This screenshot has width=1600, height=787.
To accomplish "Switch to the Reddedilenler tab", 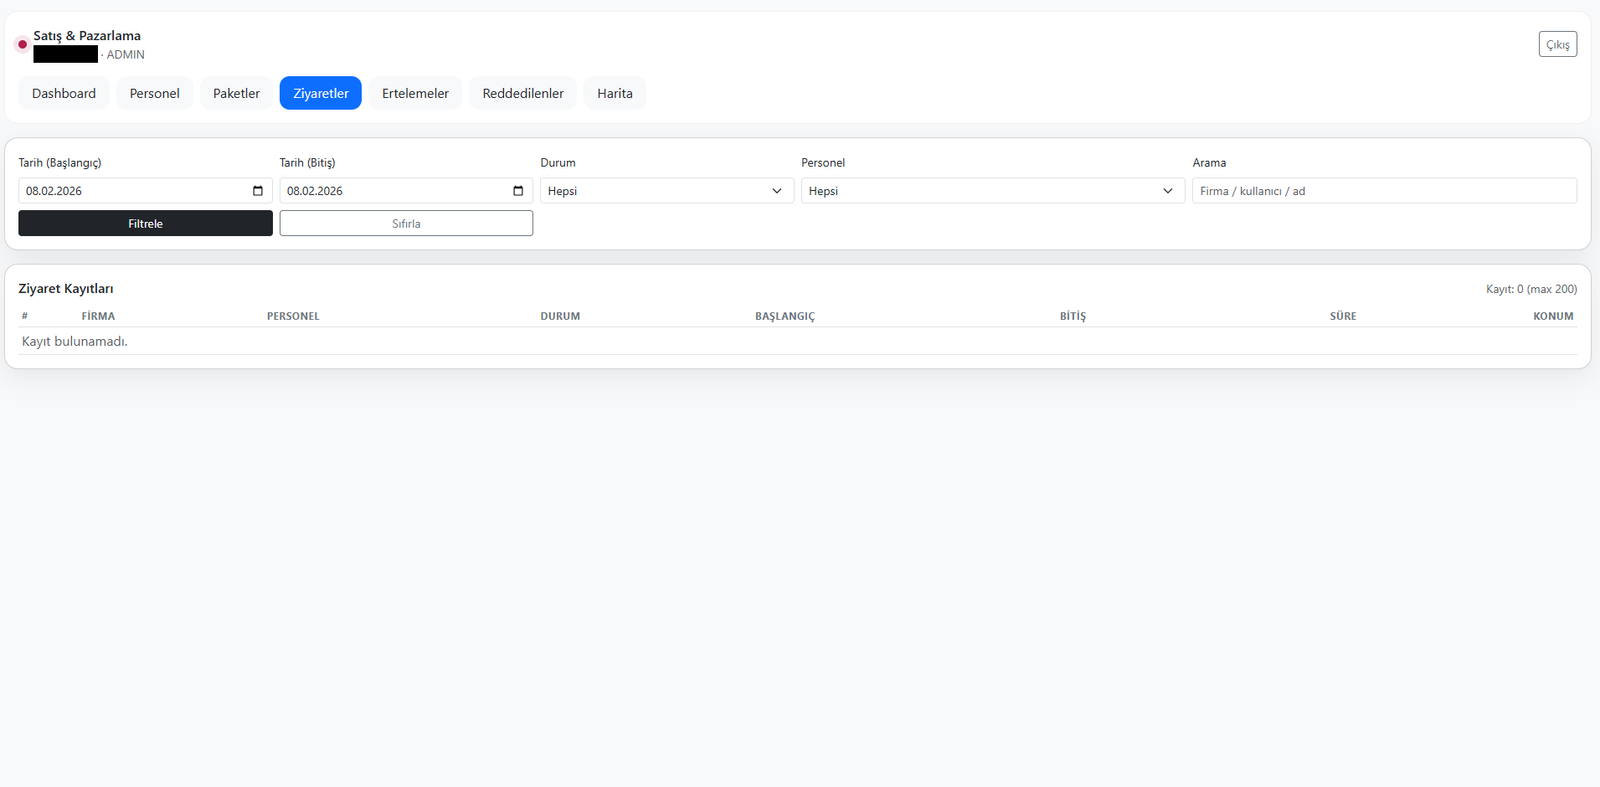I will click(x=523, y=93).
